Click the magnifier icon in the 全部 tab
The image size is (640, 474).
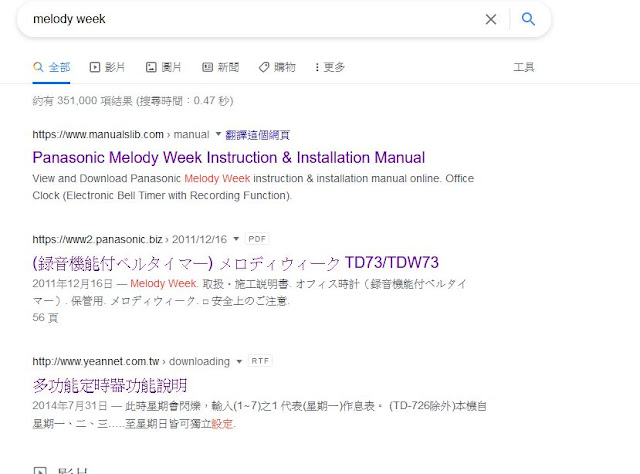coord(38,67)
